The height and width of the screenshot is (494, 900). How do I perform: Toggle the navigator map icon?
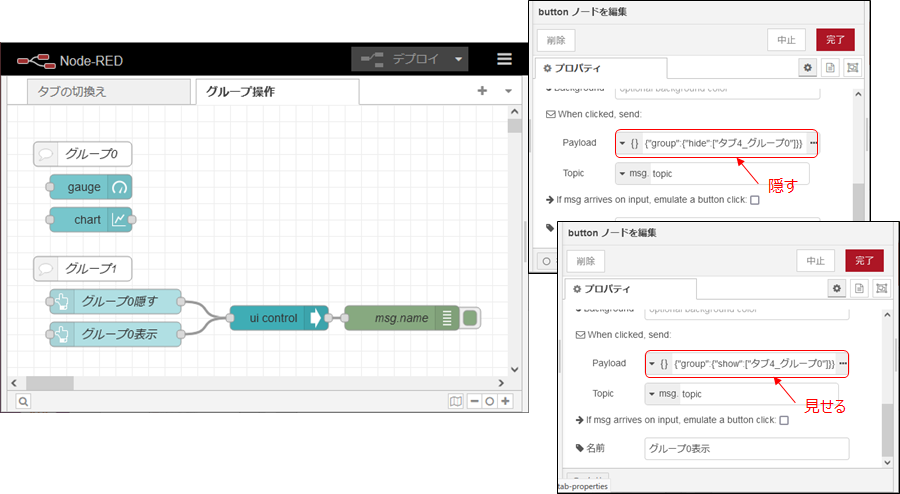click(x=456, y=401)
